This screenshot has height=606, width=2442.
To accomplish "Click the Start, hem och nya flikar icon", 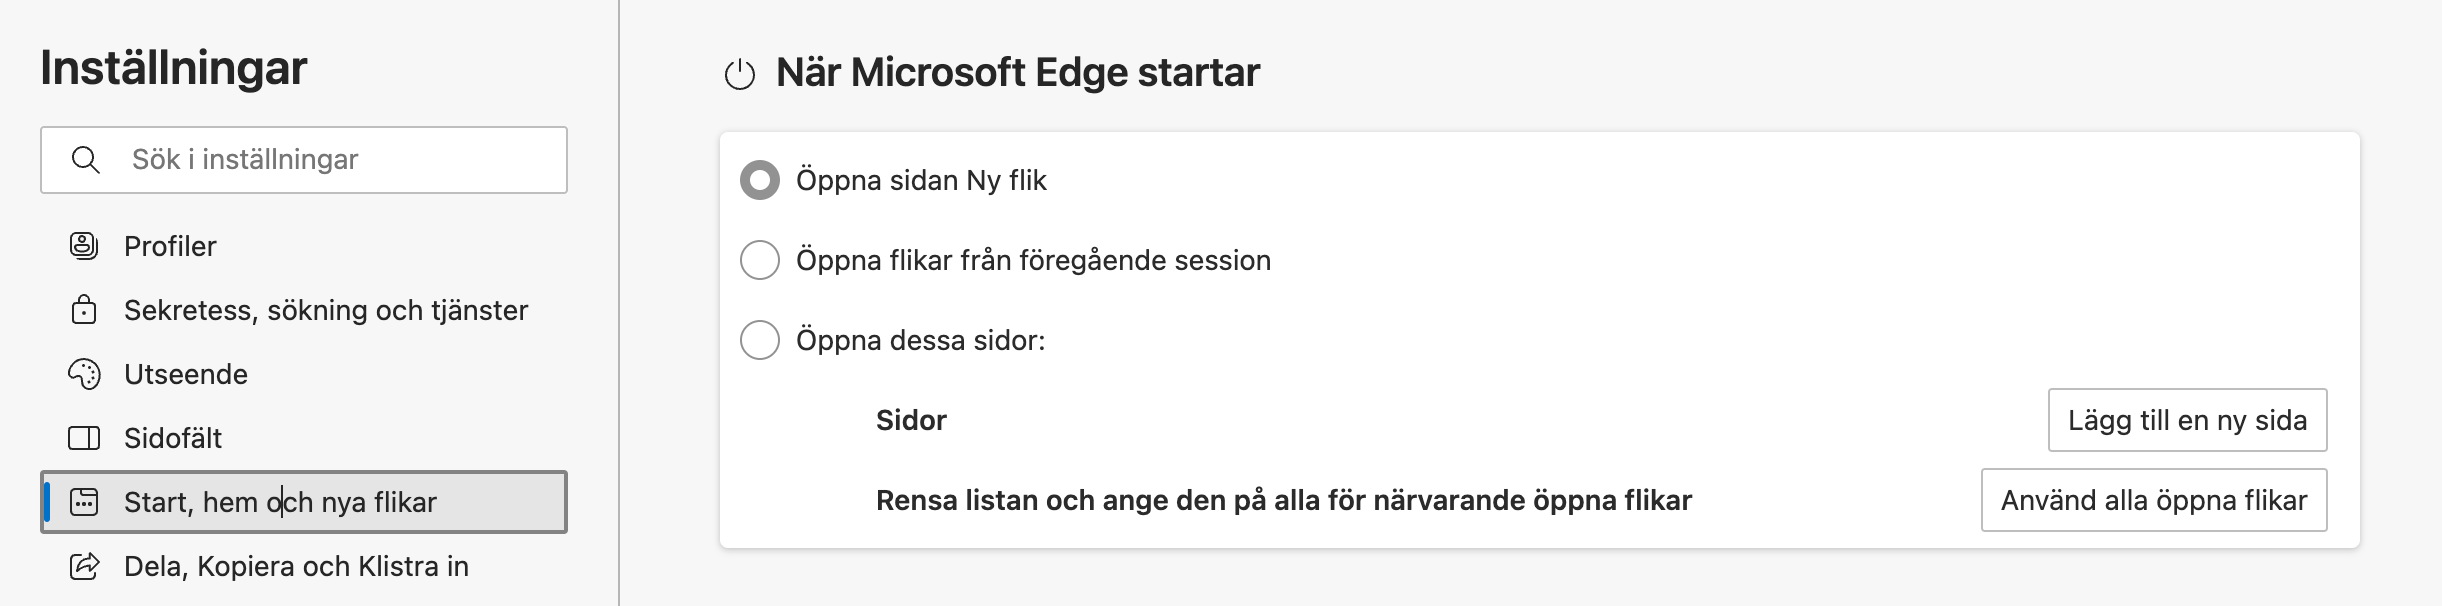I will coord(84,502).
